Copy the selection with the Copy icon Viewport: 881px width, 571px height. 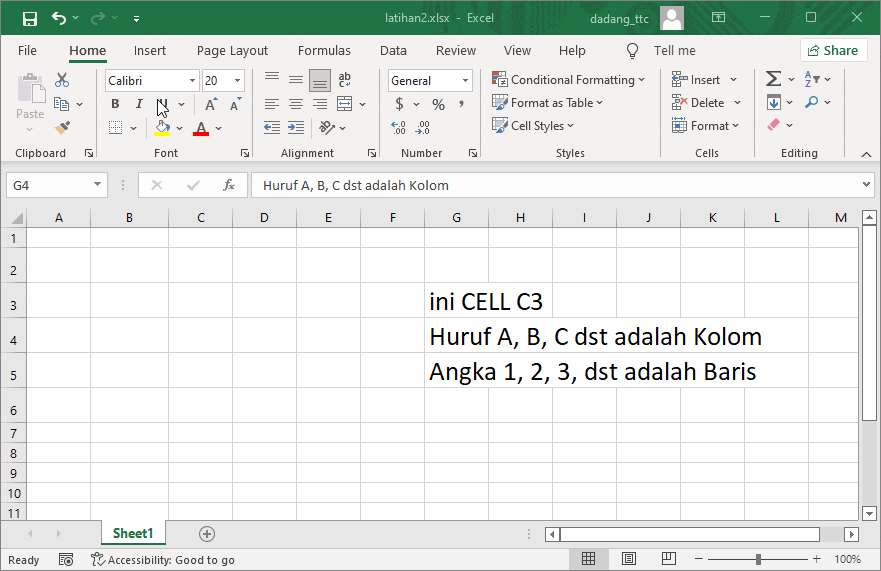coord(61,104)
